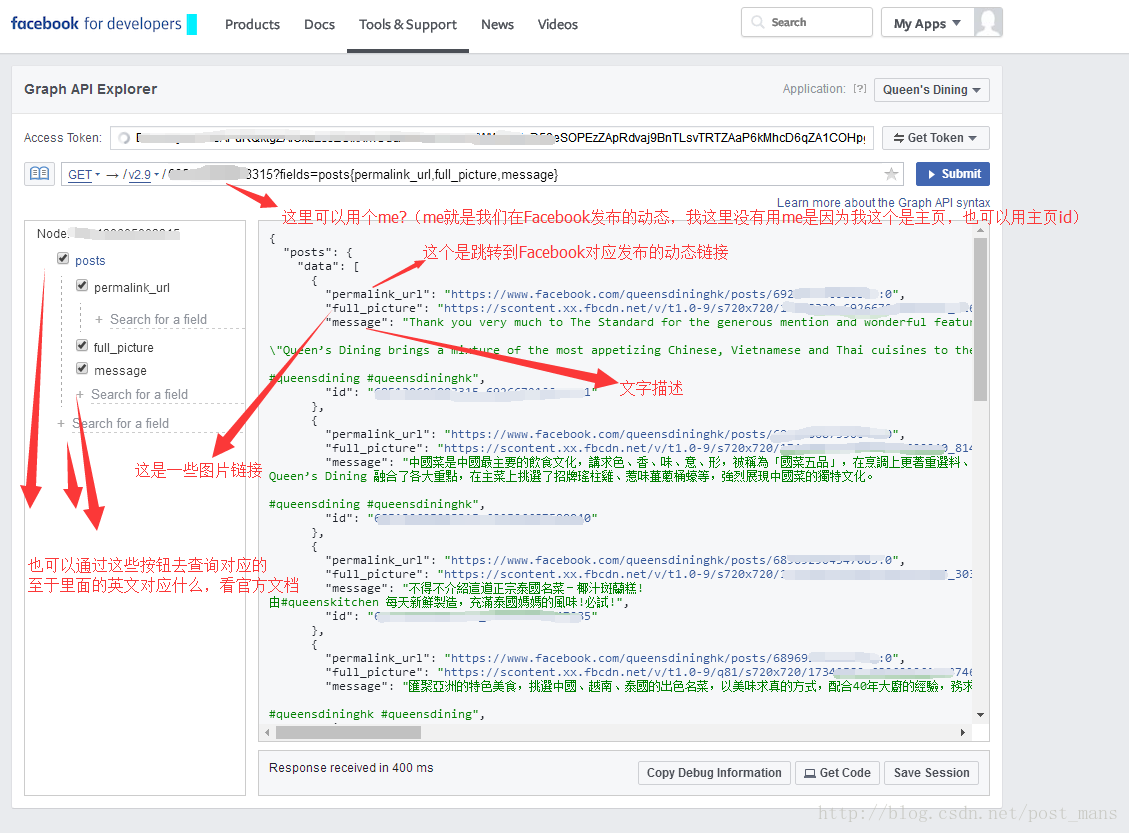Uncheck the permalink_url checkbox
The image size is (1129, 833).
click(82, 286)
